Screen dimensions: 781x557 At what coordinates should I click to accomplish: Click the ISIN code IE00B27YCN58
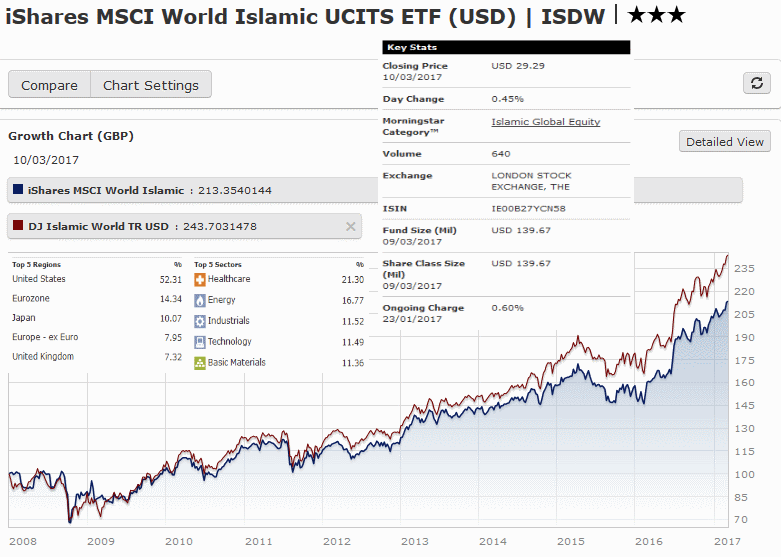point(528,209)
